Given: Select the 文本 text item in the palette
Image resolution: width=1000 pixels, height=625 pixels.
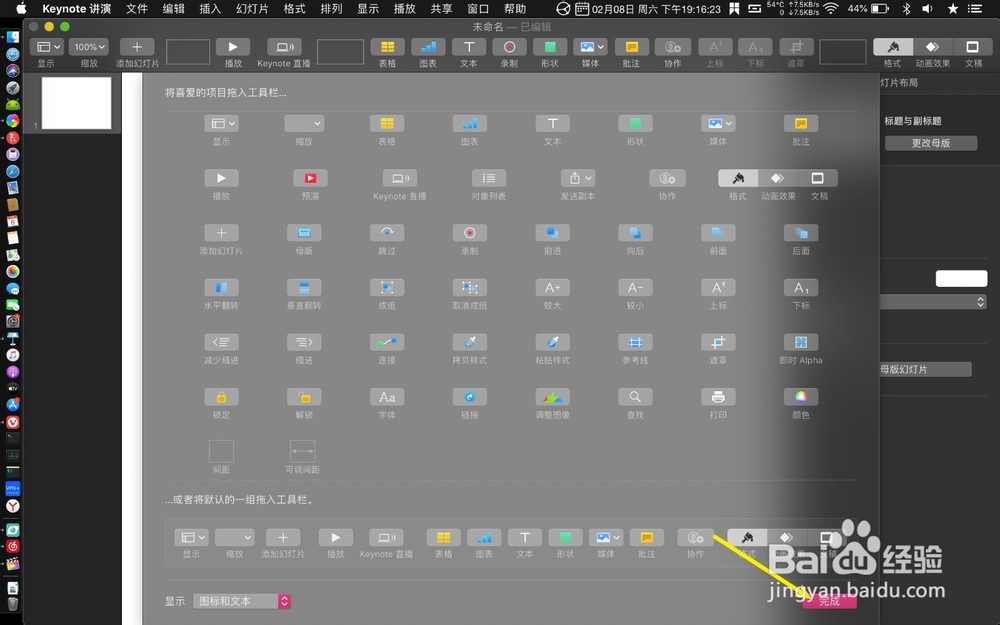Looking at the screenshot, I should coord(552,124).
